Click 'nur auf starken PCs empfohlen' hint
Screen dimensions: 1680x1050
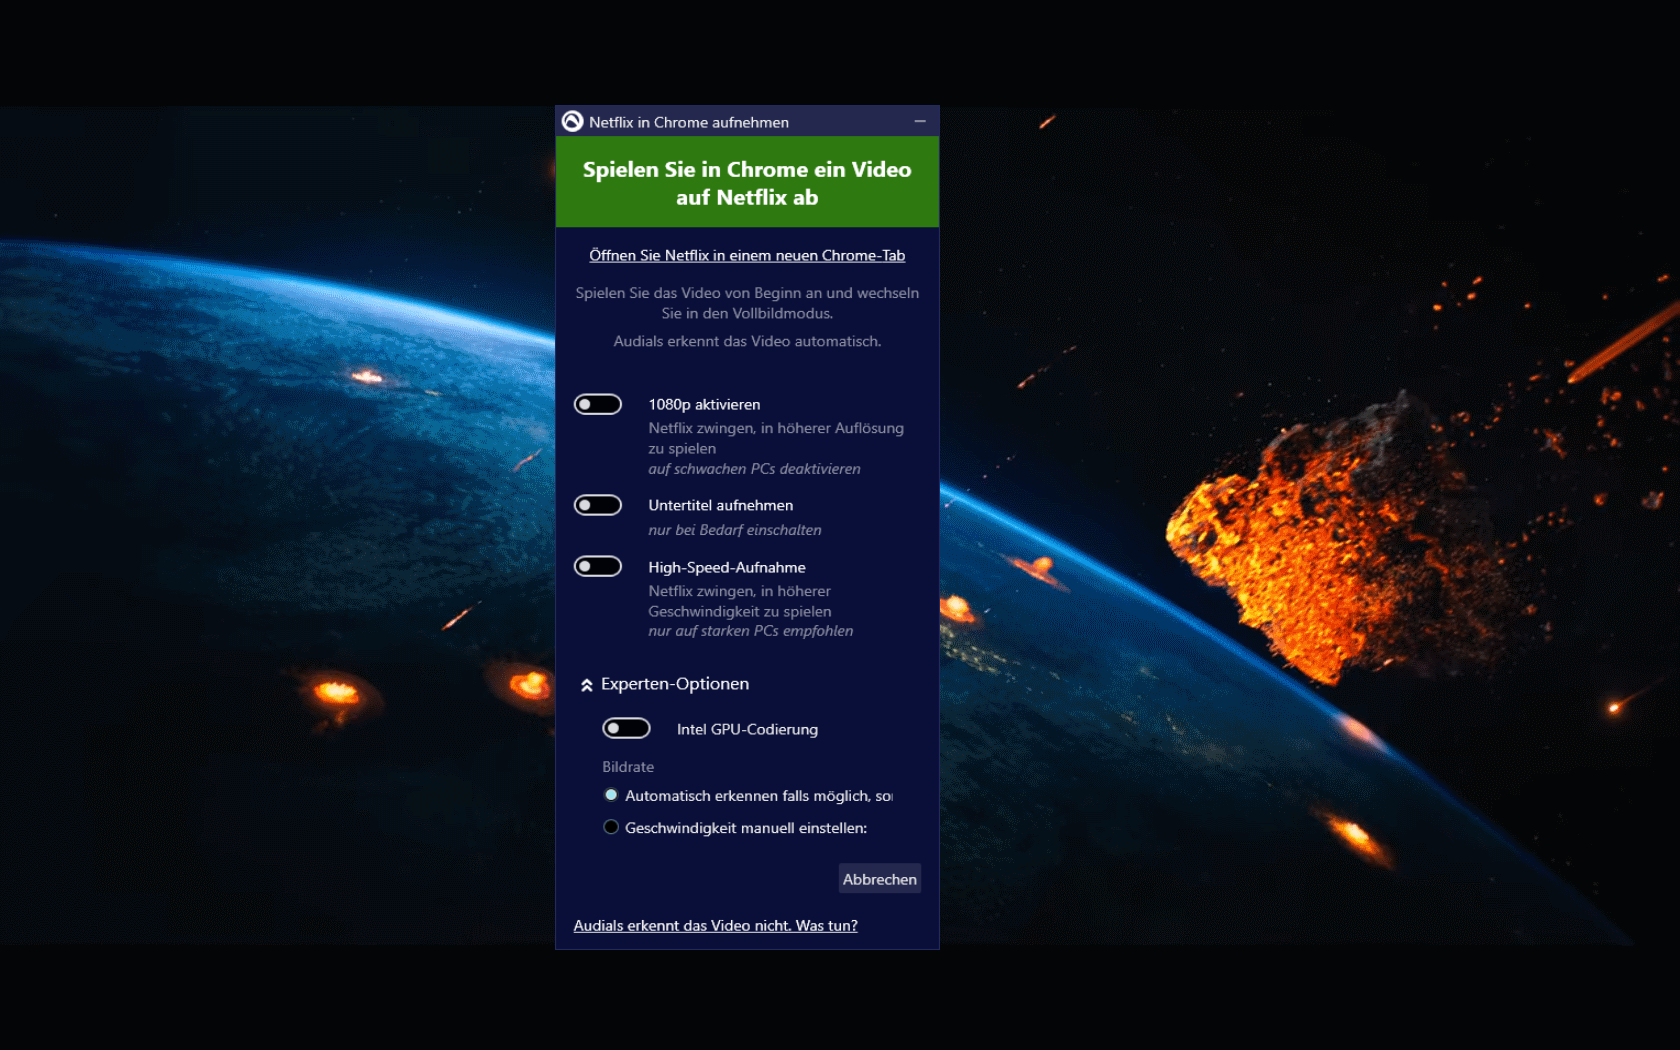point(751,631)
